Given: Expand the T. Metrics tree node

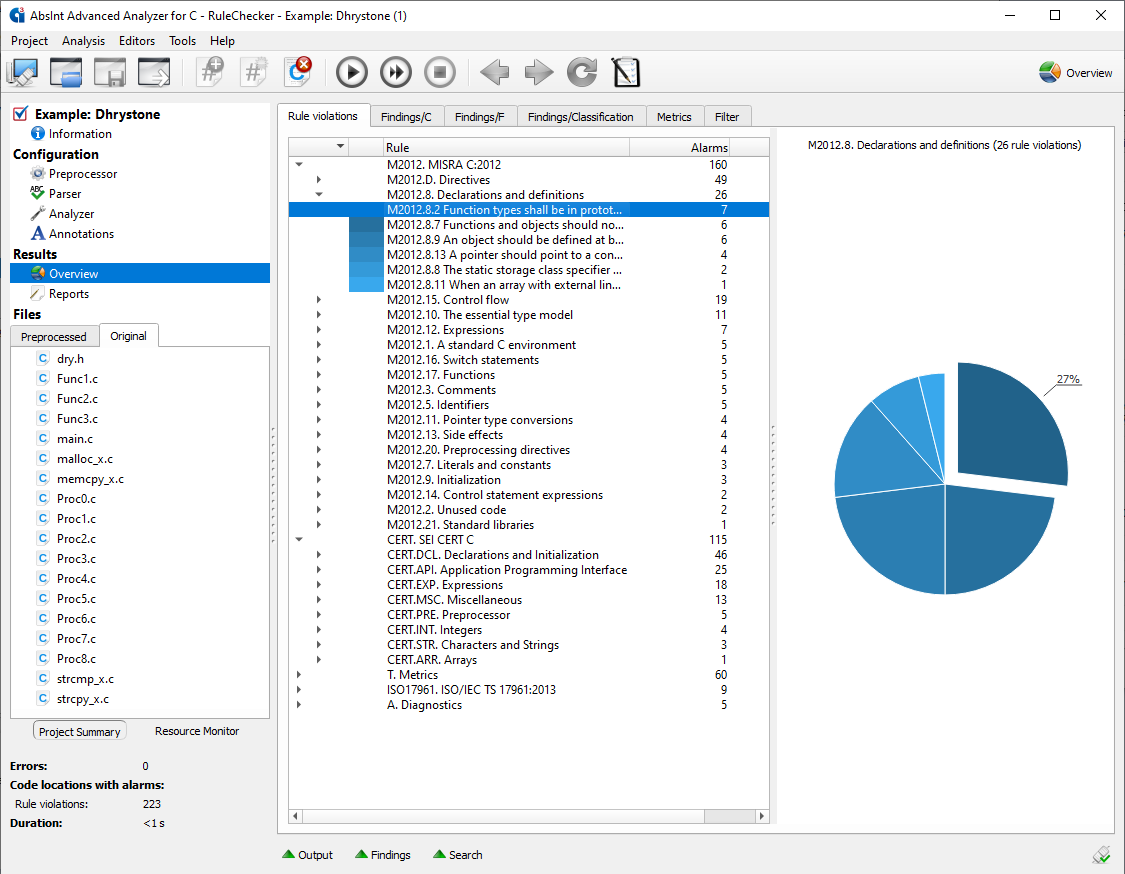Looking at the screenshot, I should point(298,675).
